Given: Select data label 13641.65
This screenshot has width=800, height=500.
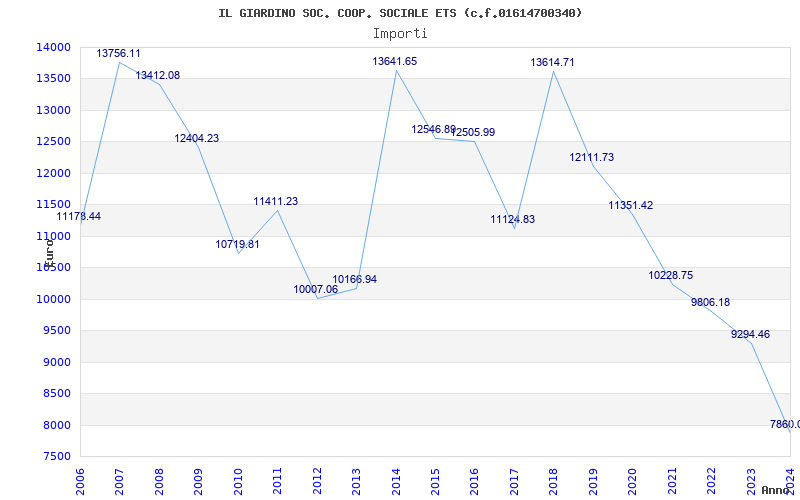Looking at the screenshot, I should [394, 62].
